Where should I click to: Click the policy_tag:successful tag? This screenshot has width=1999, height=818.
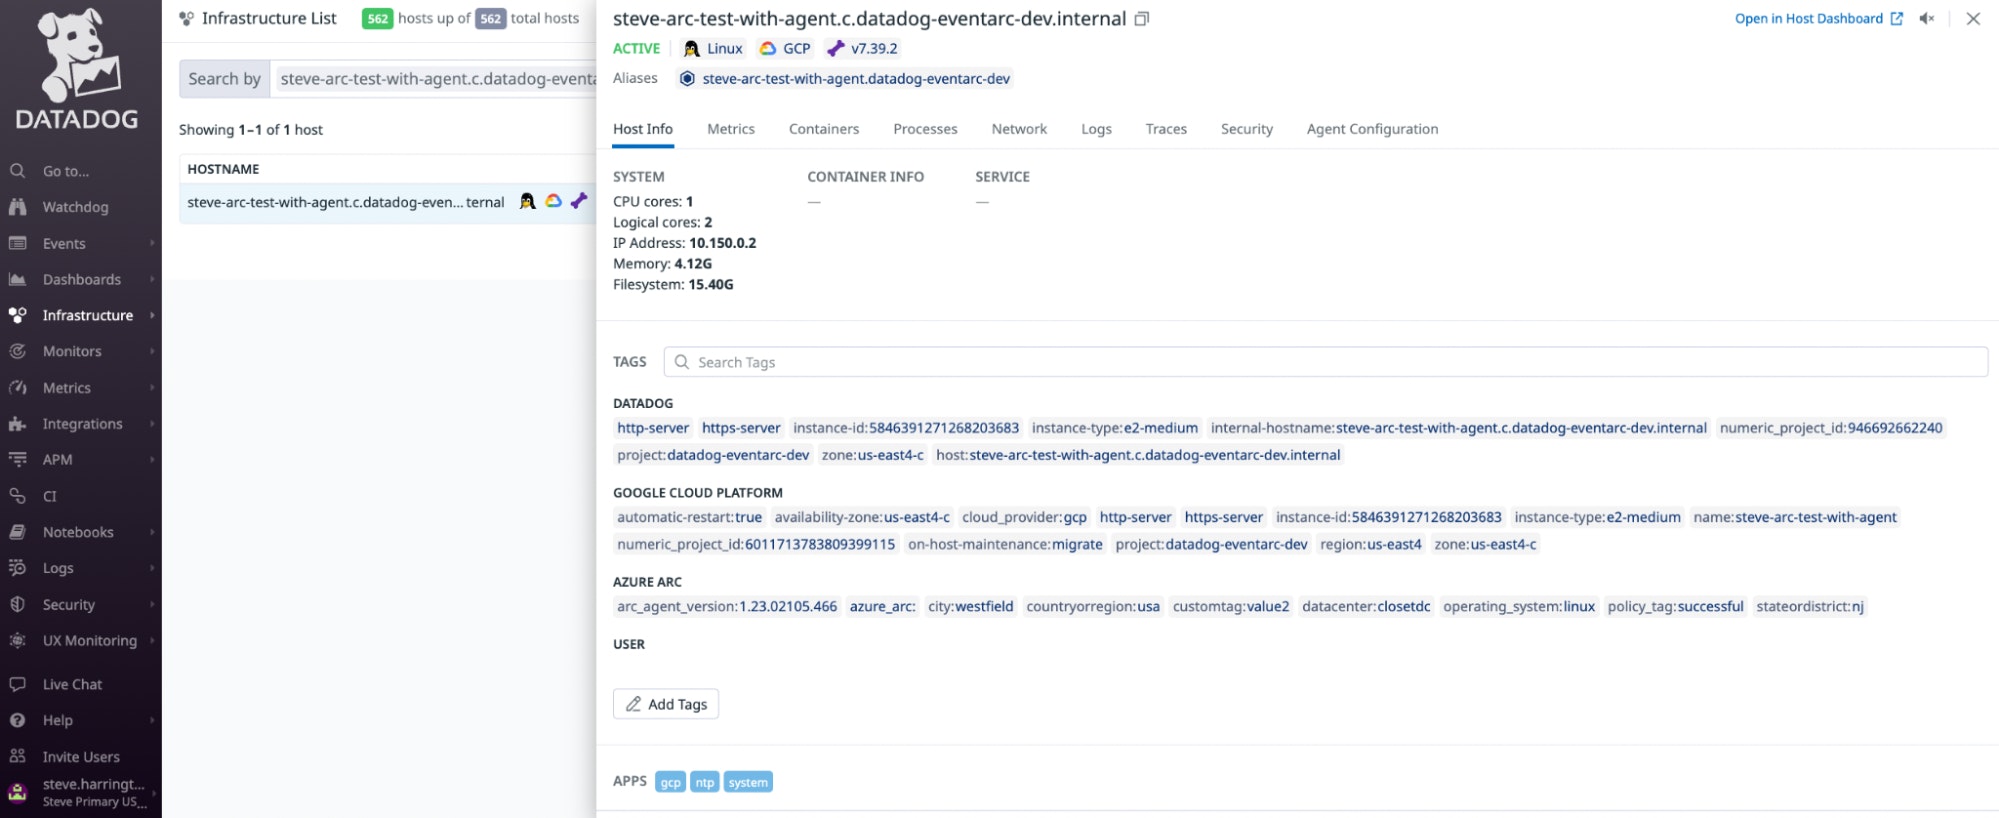pos(1675,607)
